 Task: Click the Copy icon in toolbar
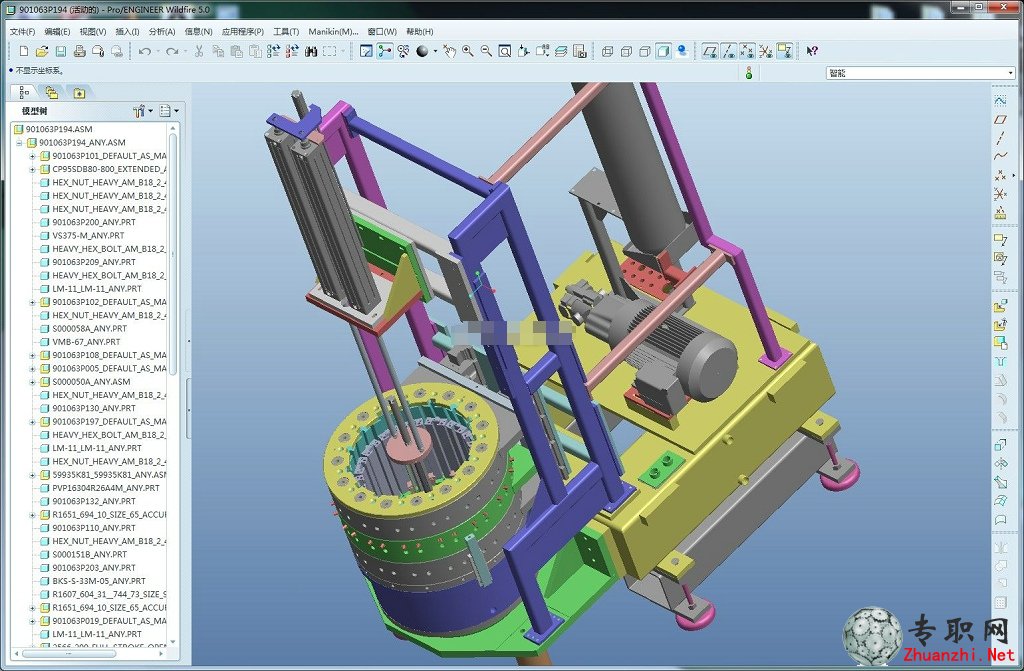coord(218,51)
